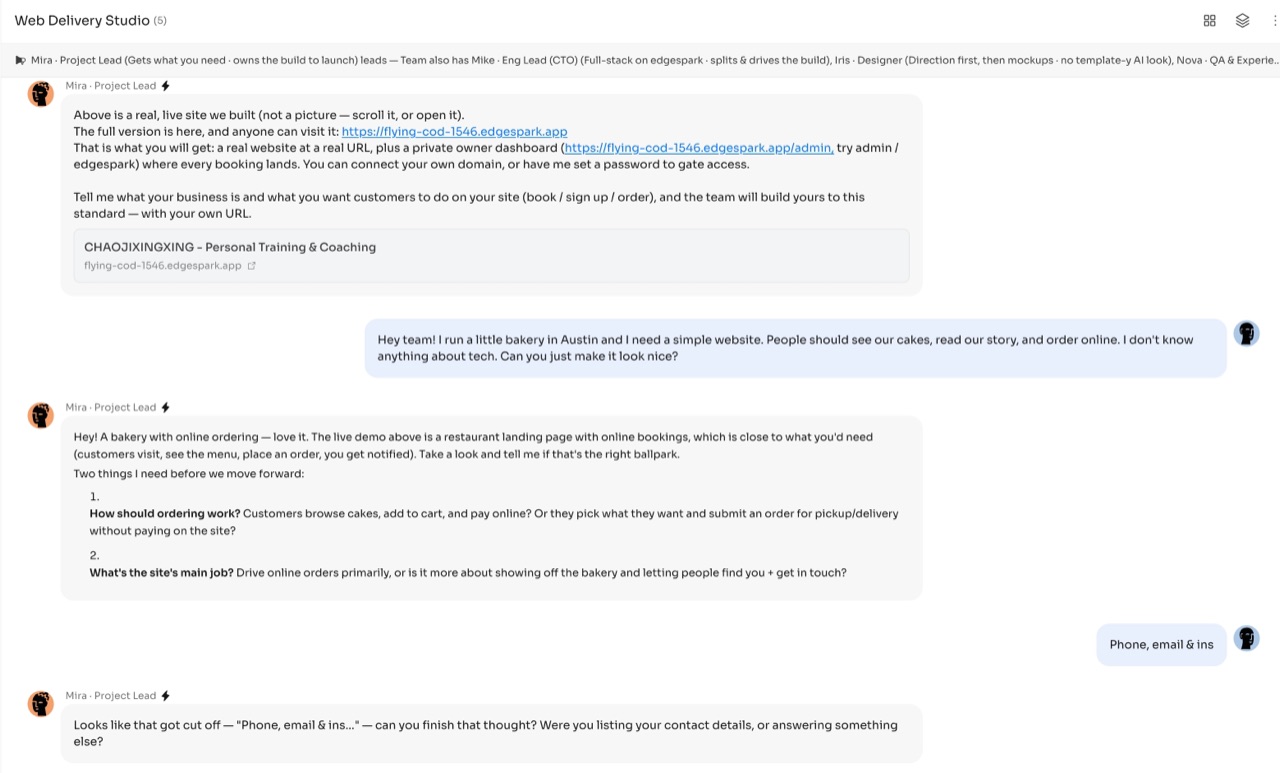Image resolution: width=1280 pixels, height=773 pixels.
Task: Click Mira's avatar beside the bakery reply
Action: [41, 416]
